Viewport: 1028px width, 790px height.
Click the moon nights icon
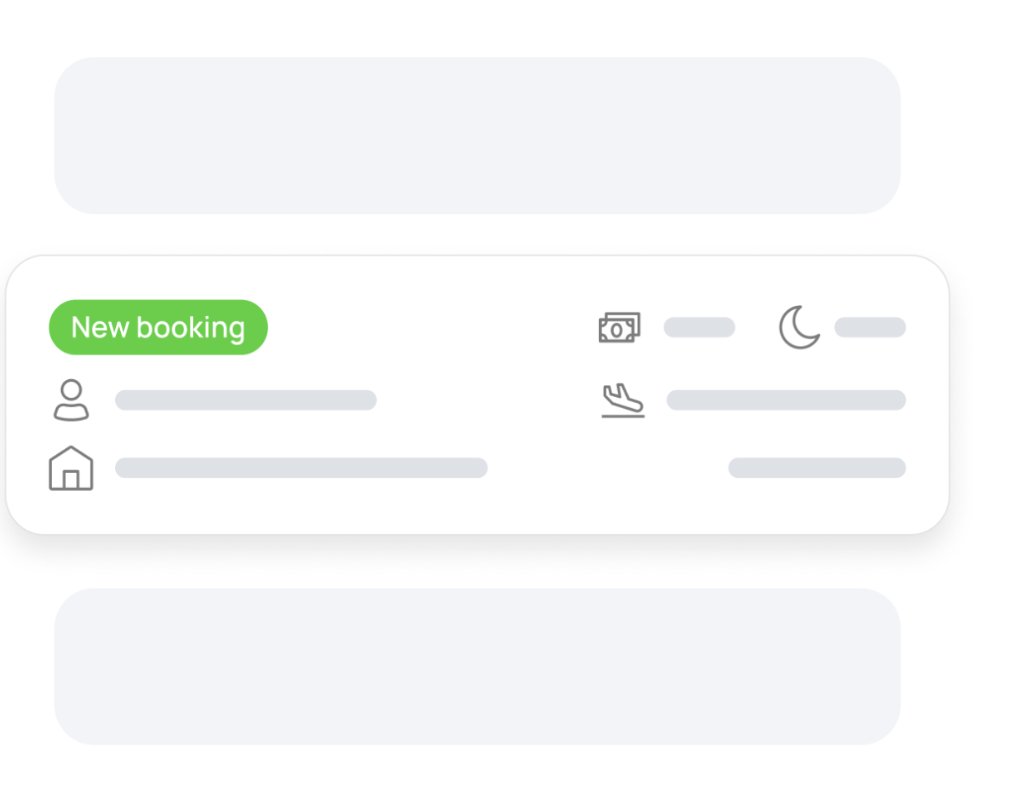tap(799, 327)
